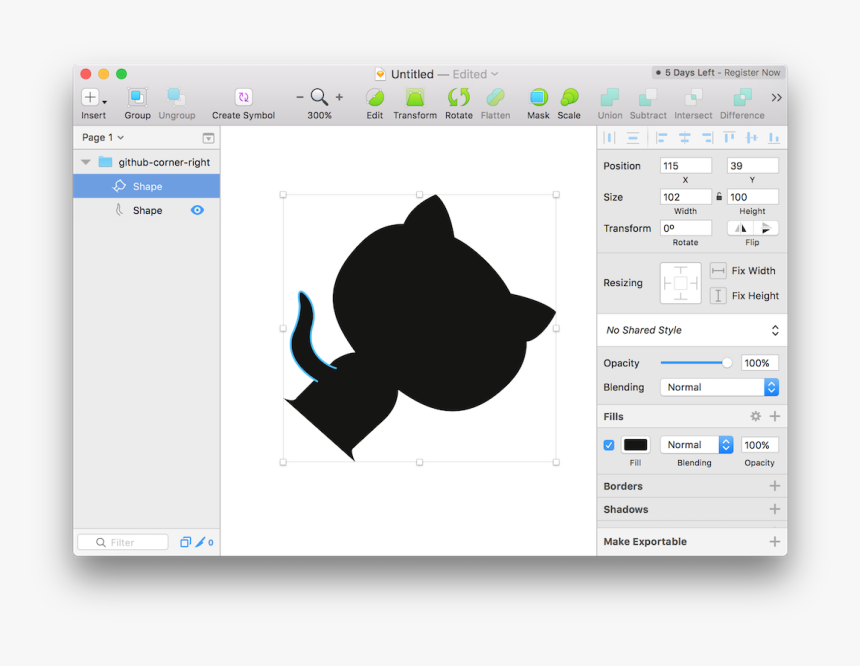This screenshot has height=666, width=860.
Task: Align left edges
Action: pos(661,138)
